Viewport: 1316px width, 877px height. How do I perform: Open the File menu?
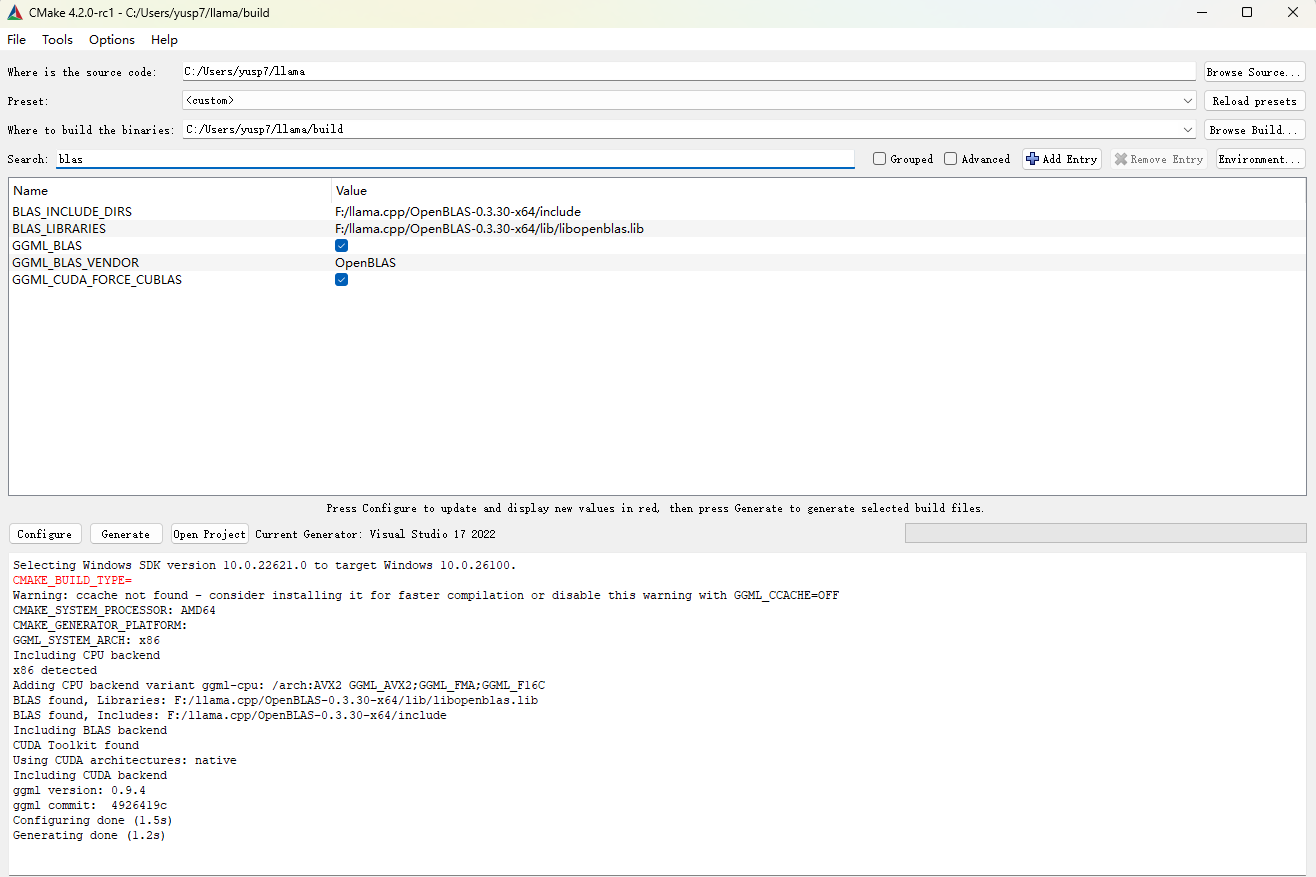[17, 40]
